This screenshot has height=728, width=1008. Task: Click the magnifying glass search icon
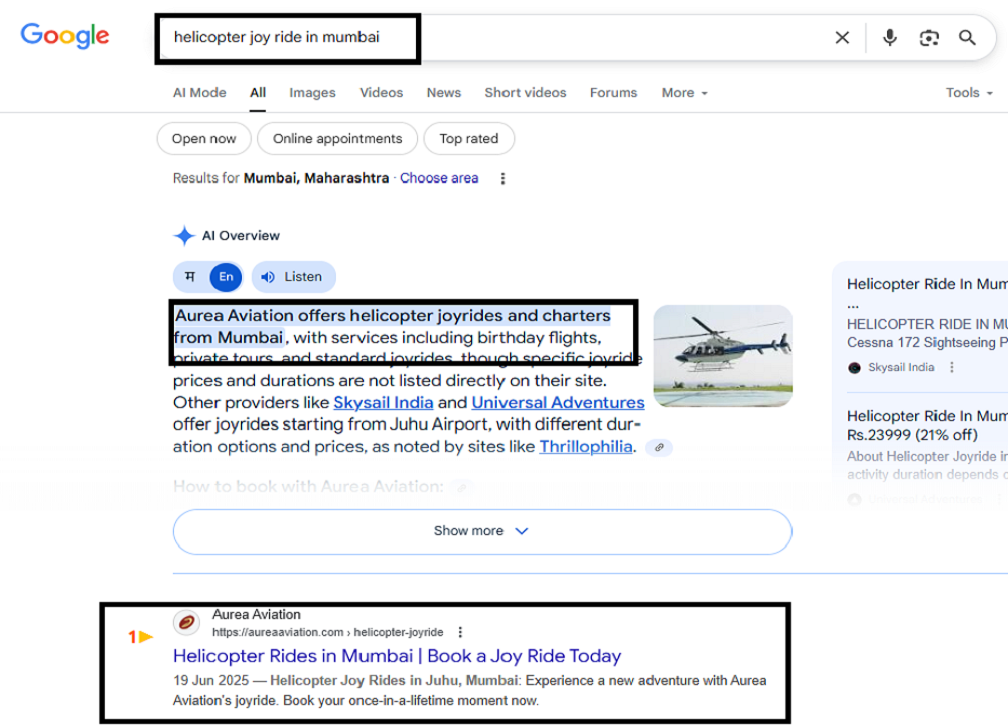[967, 37]
